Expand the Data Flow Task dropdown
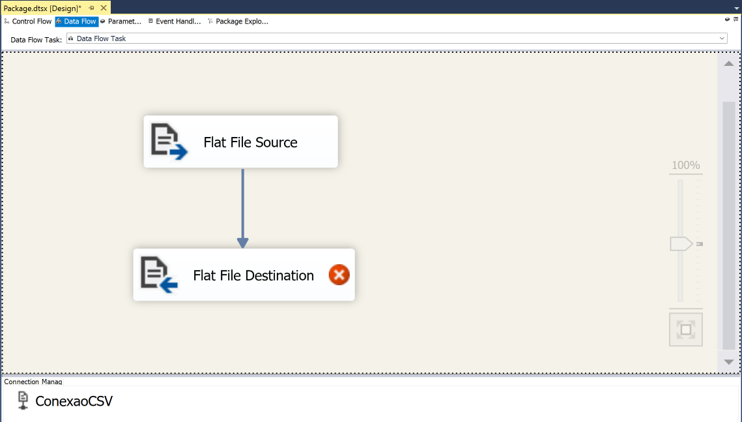Image resolution: width=742 pixels, height=422 pixels. 722,38
